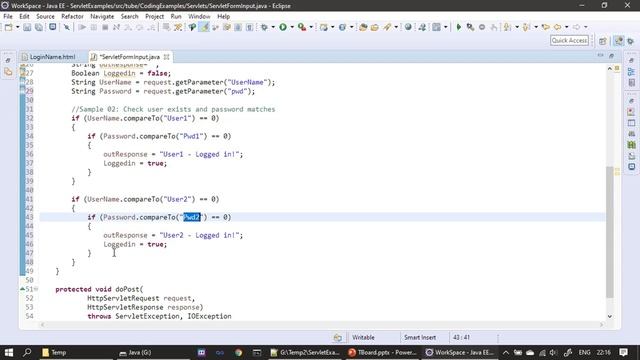The image size is (640, 360).
Task: Click the 'doPost' method name text
Action: (x=127, y=289)
